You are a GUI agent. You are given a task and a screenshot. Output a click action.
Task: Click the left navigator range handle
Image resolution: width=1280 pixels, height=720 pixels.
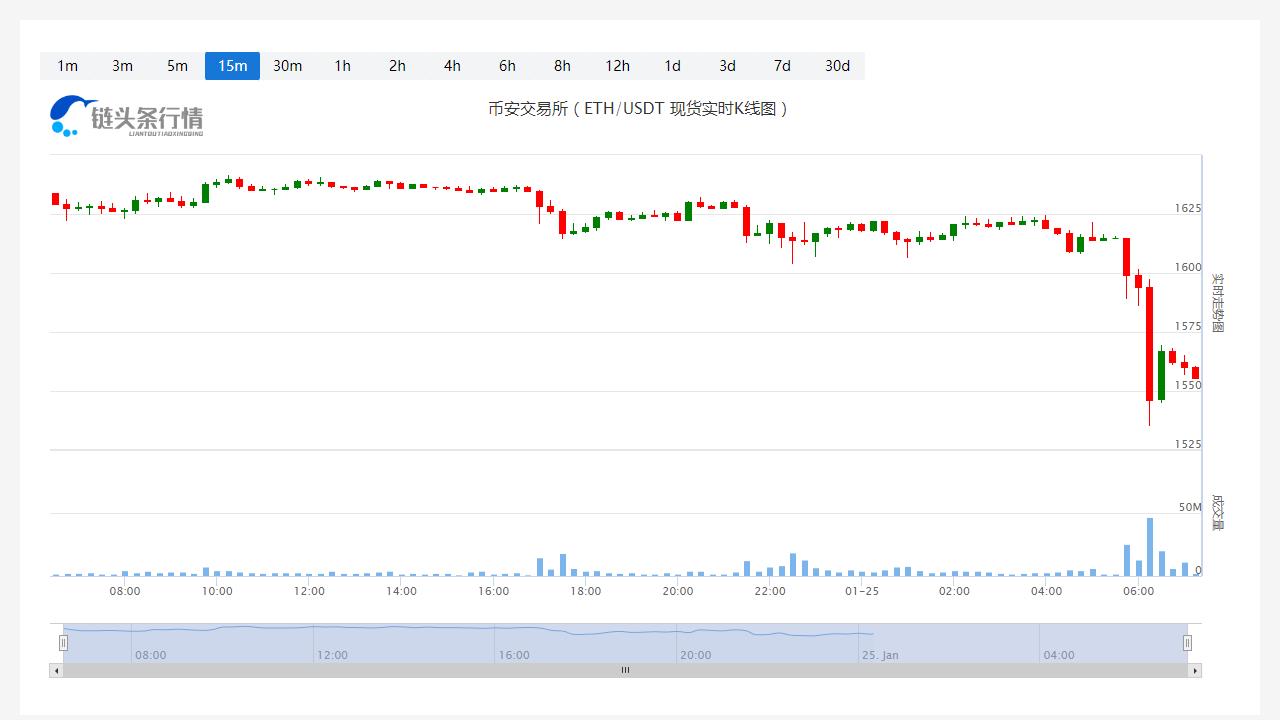tap(63, 643)
